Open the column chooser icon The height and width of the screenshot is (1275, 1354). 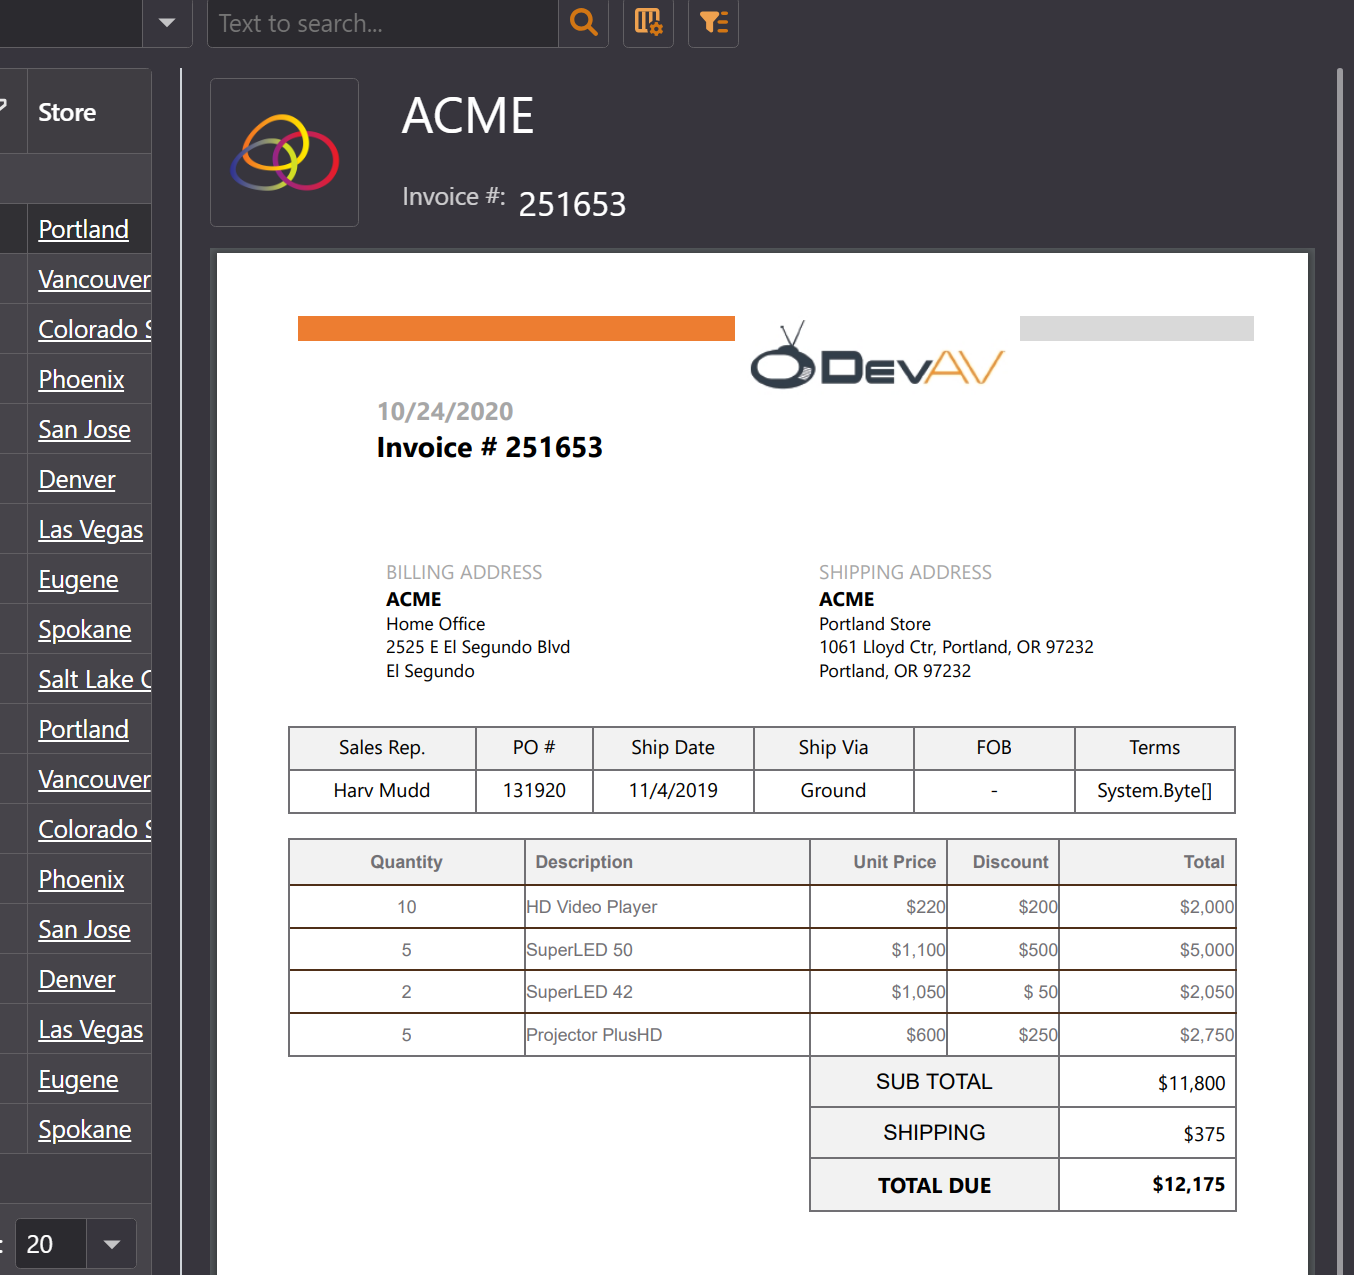coord(648,23)
